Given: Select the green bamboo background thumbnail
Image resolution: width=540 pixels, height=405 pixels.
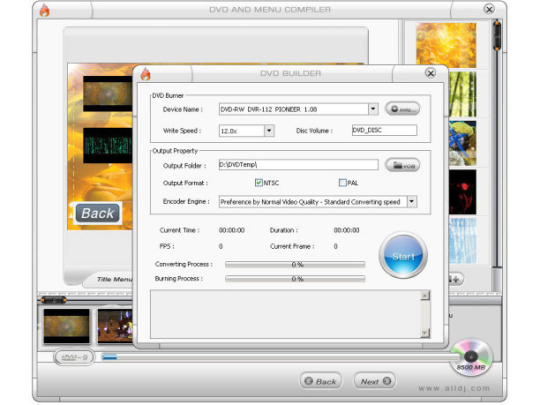Looking at the screenshot, I should (463, 94).
